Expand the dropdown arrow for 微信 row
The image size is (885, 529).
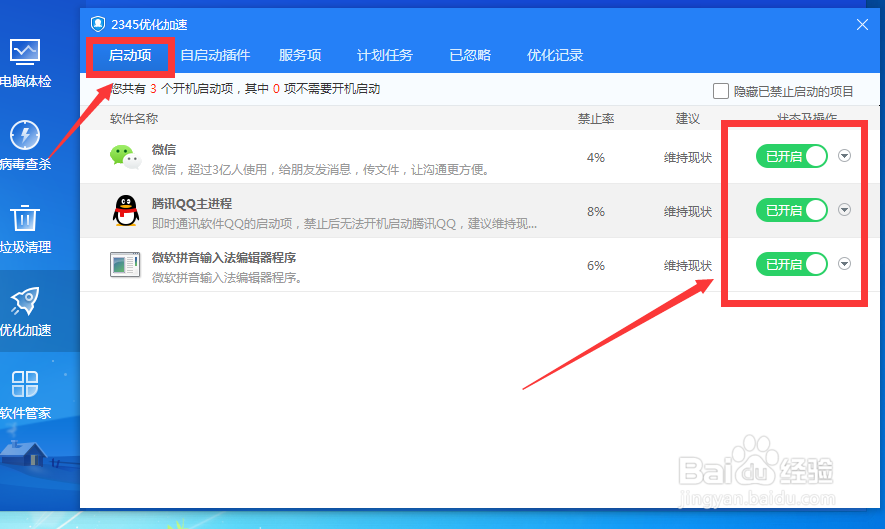pyautogui.click(x=844, y=156)
